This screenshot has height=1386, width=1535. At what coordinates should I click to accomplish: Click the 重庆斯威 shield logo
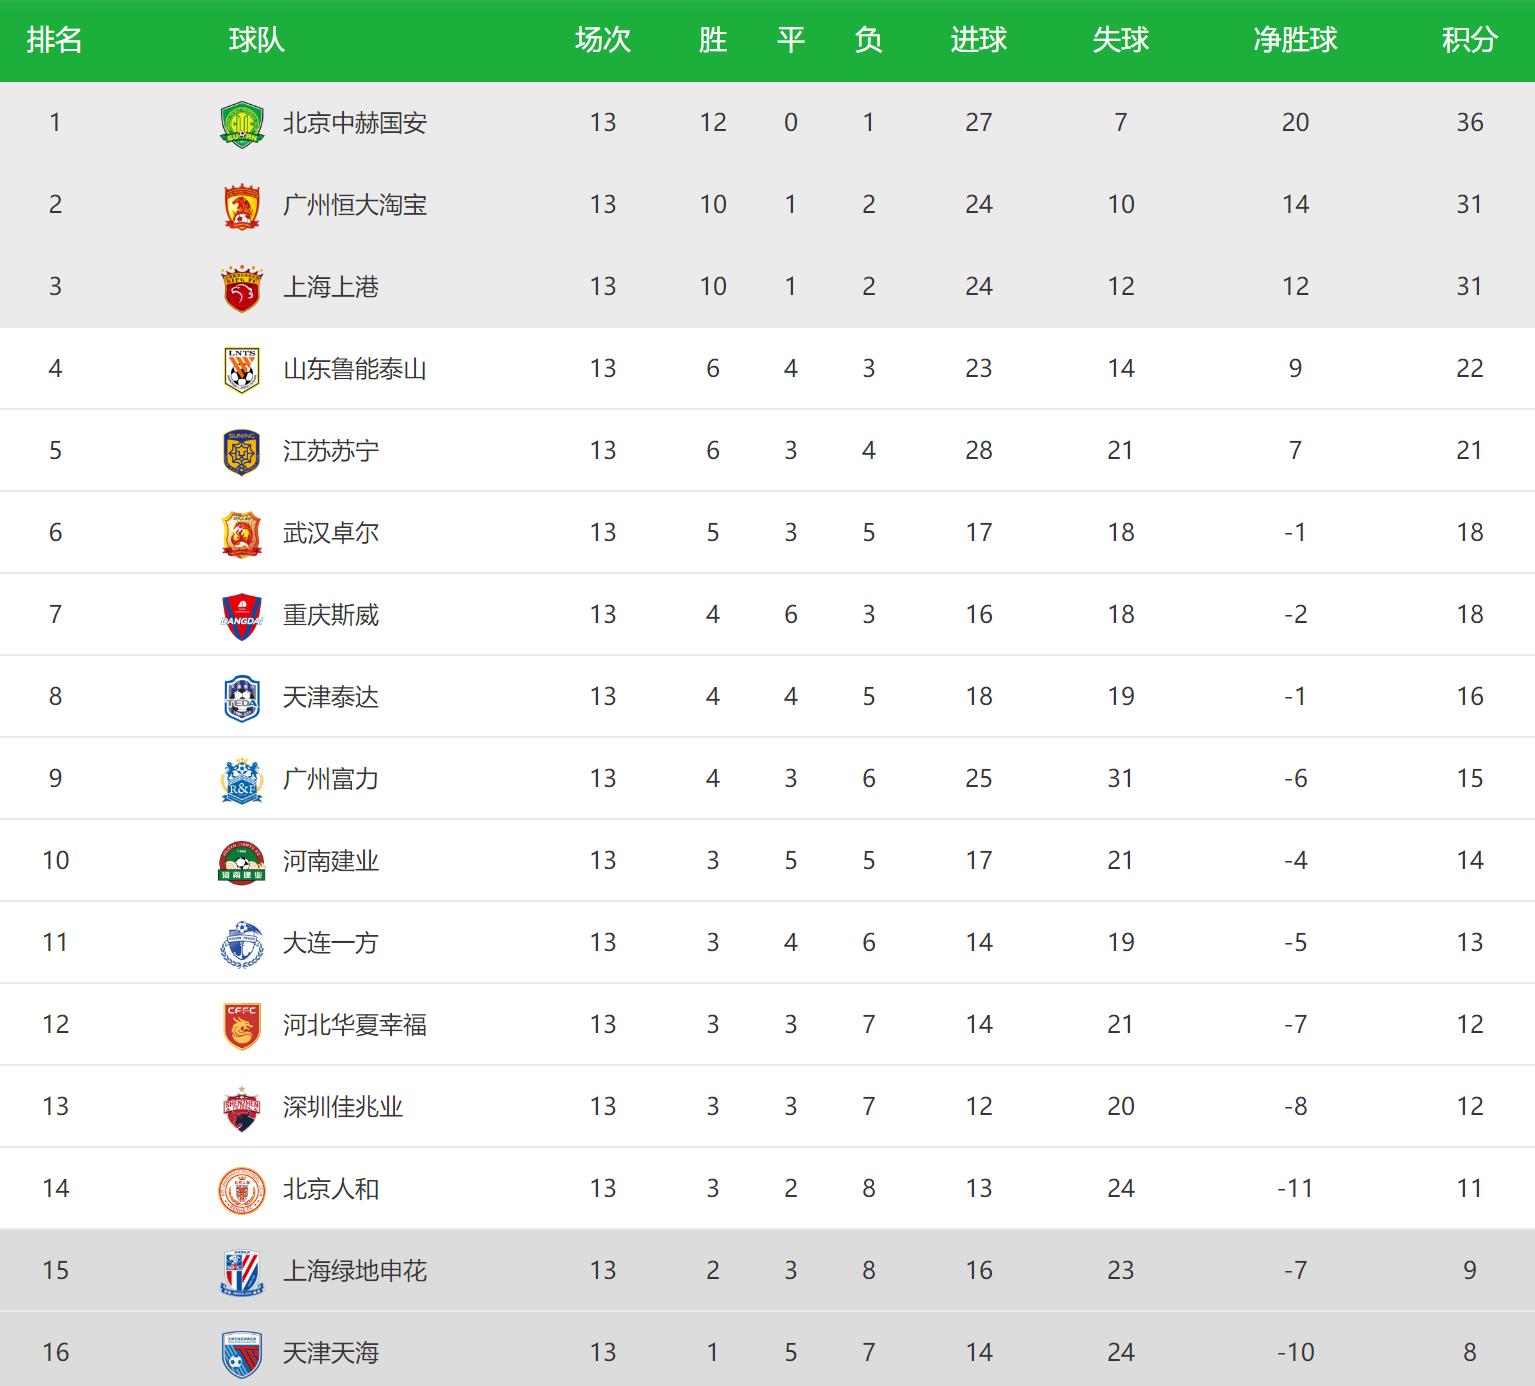pyautogui.click(x=241, y=616)
